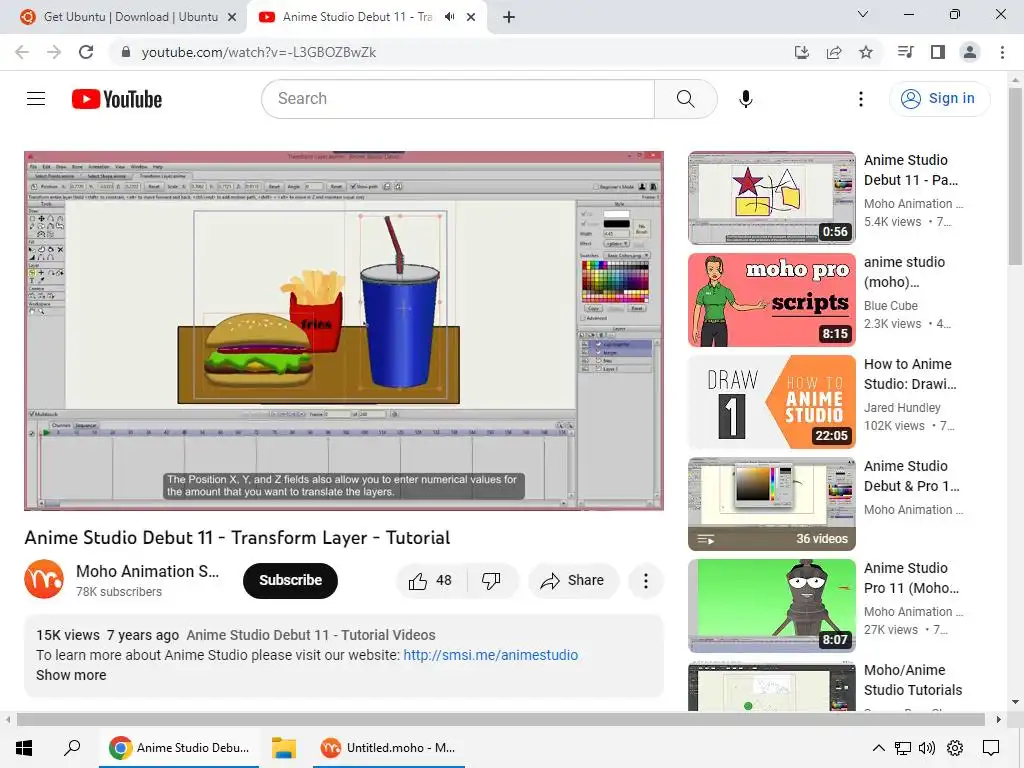The width and height of the screenshot is (1024, 768).
Task: Expand the tab search chevron
Action: 863,14
